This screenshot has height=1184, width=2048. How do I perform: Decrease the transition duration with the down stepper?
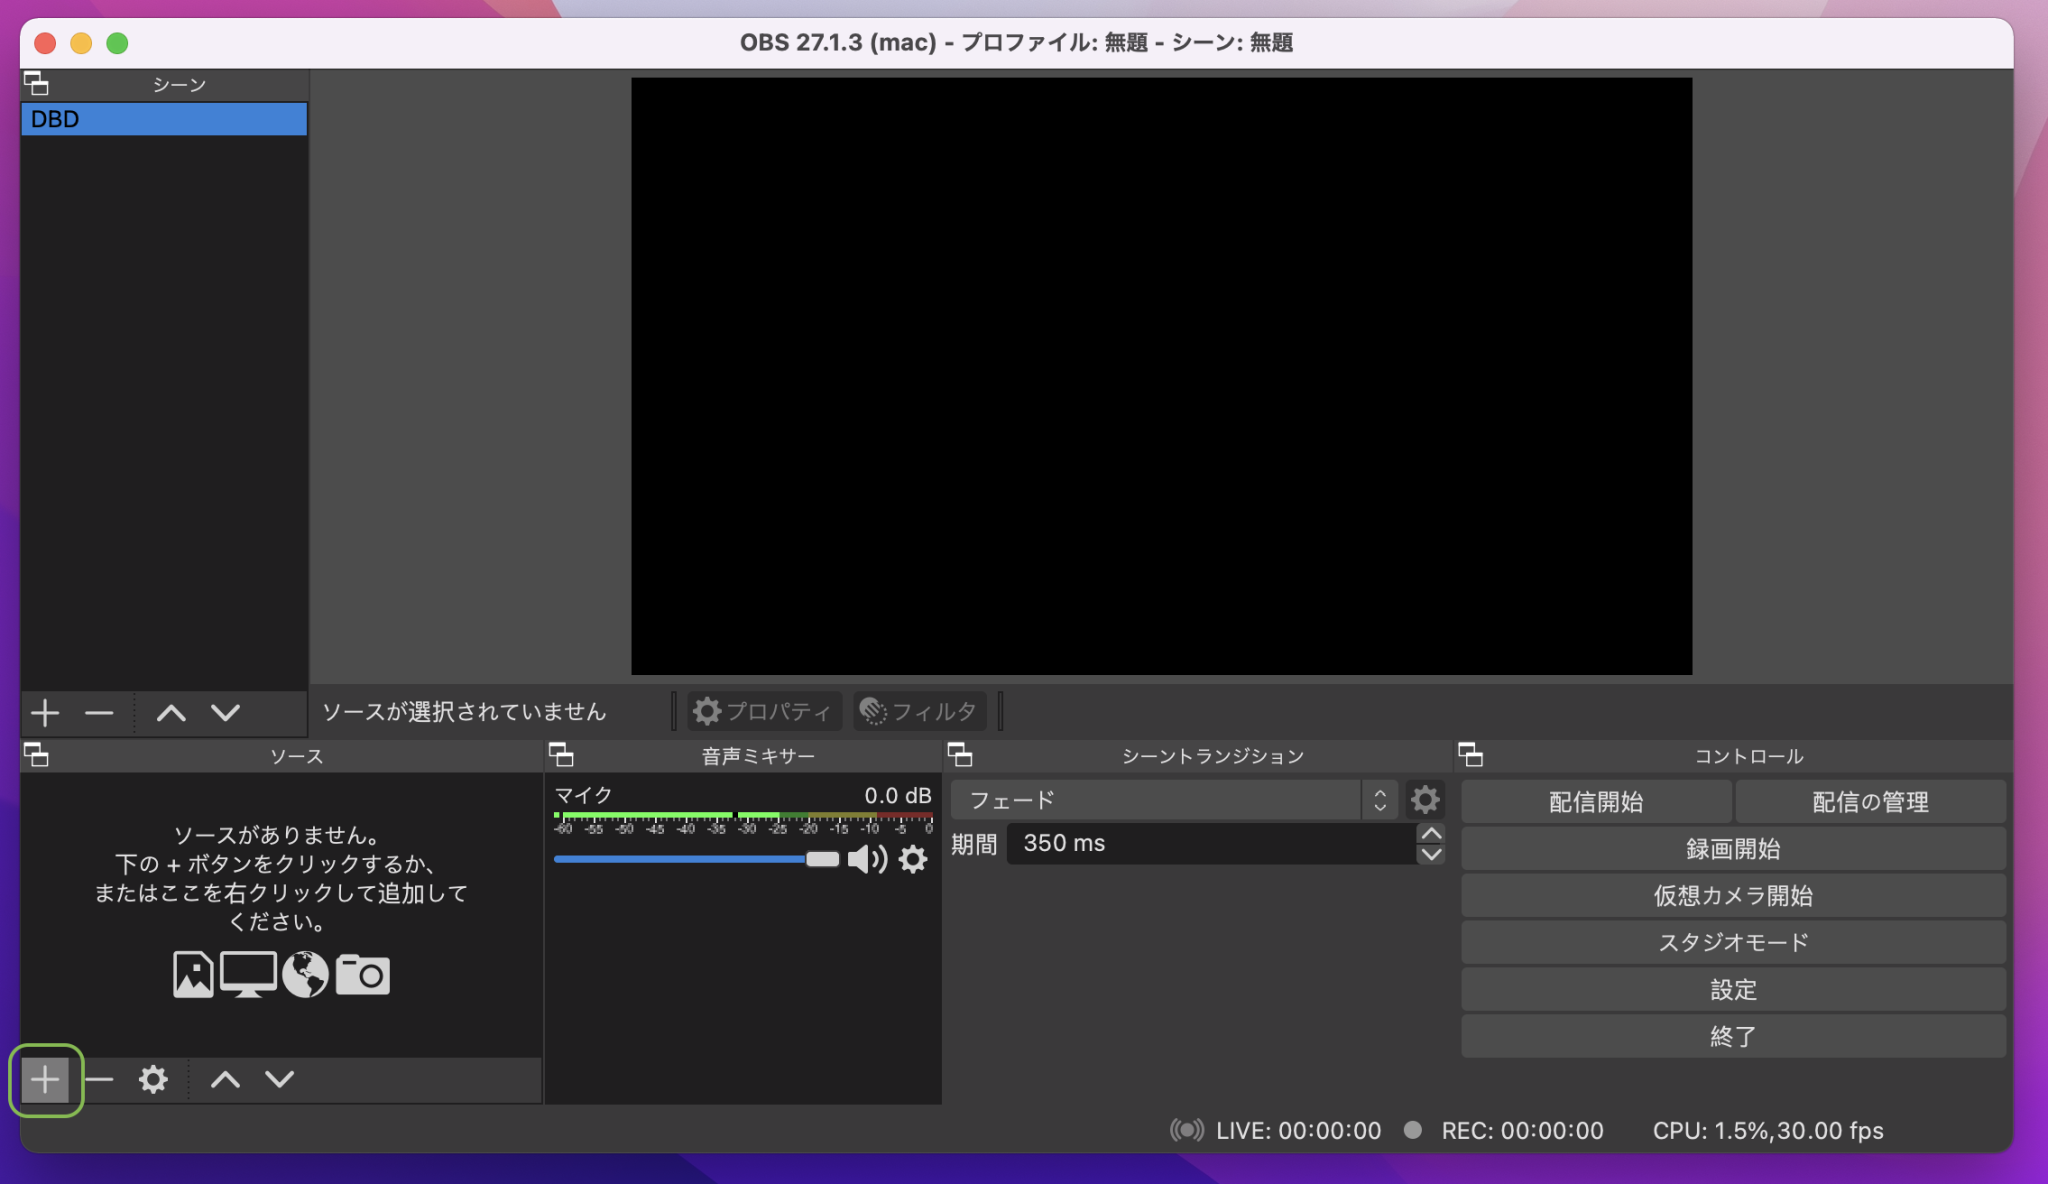tap(1431, 855)
